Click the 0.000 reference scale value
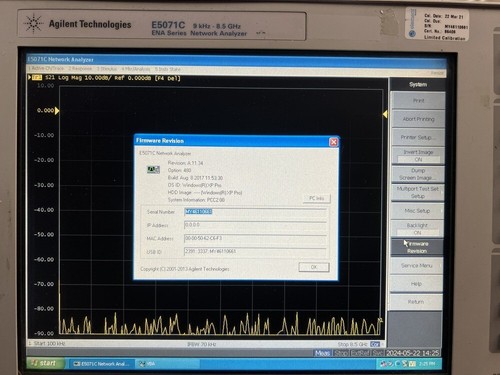Viewport: 500px width, 375px height. (x=45, y=110)
